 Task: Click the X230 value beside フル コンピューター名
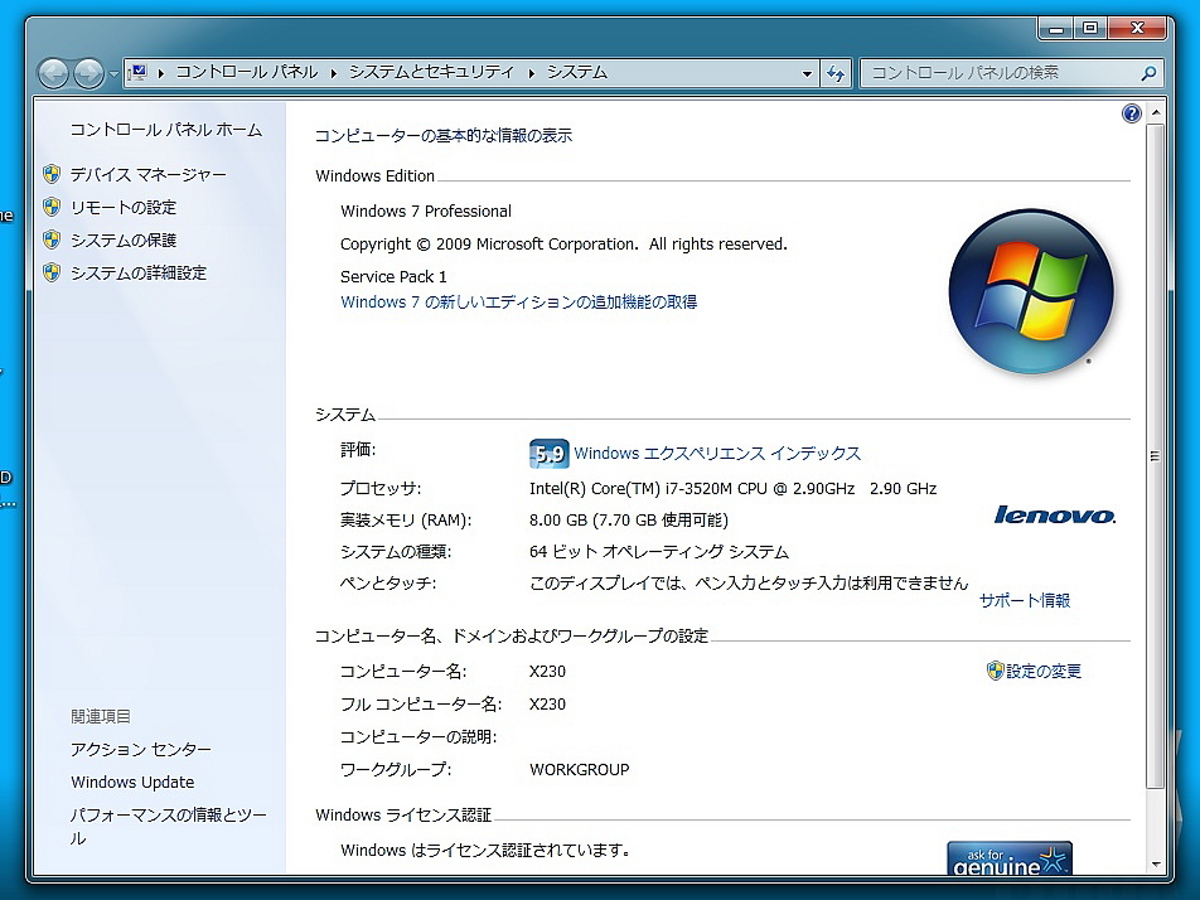point(547,705)
